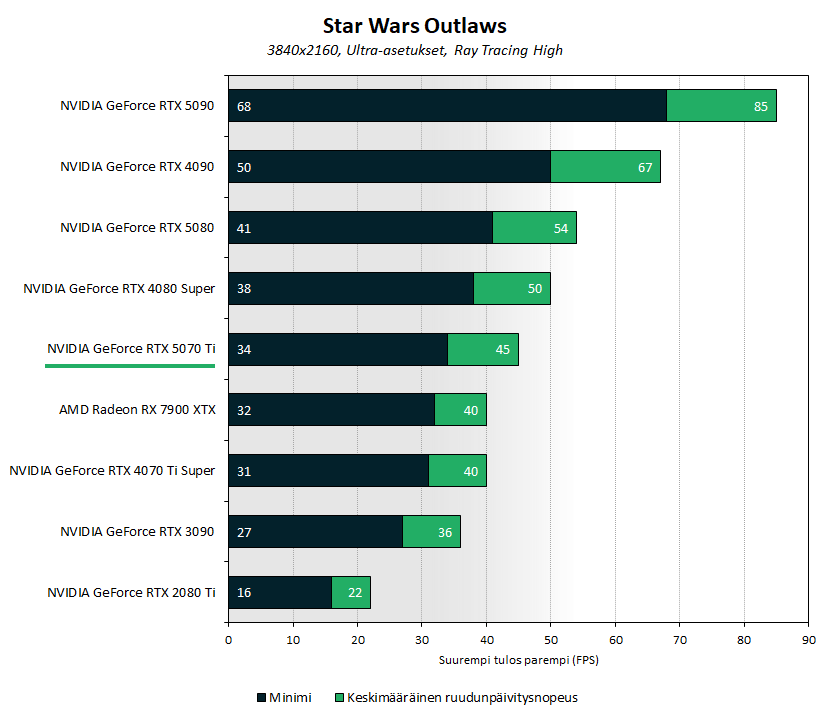Click the RTX 5090 green average bar showing 85
This screenshot has height=719, width=830.
[721, 106]
